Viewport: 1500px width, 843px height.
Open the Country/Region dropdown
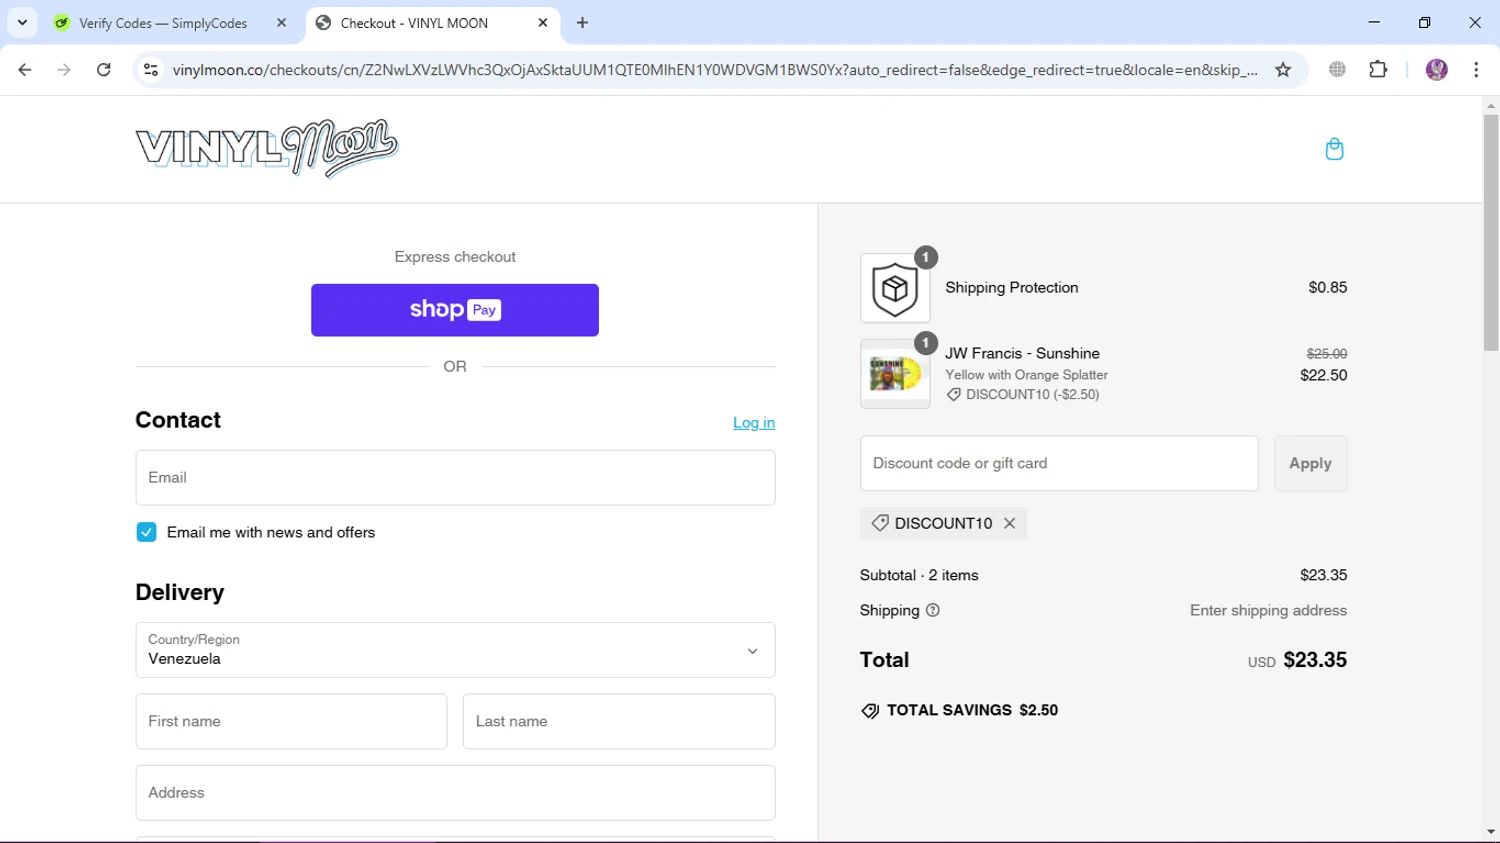click(x=455, y=651)
